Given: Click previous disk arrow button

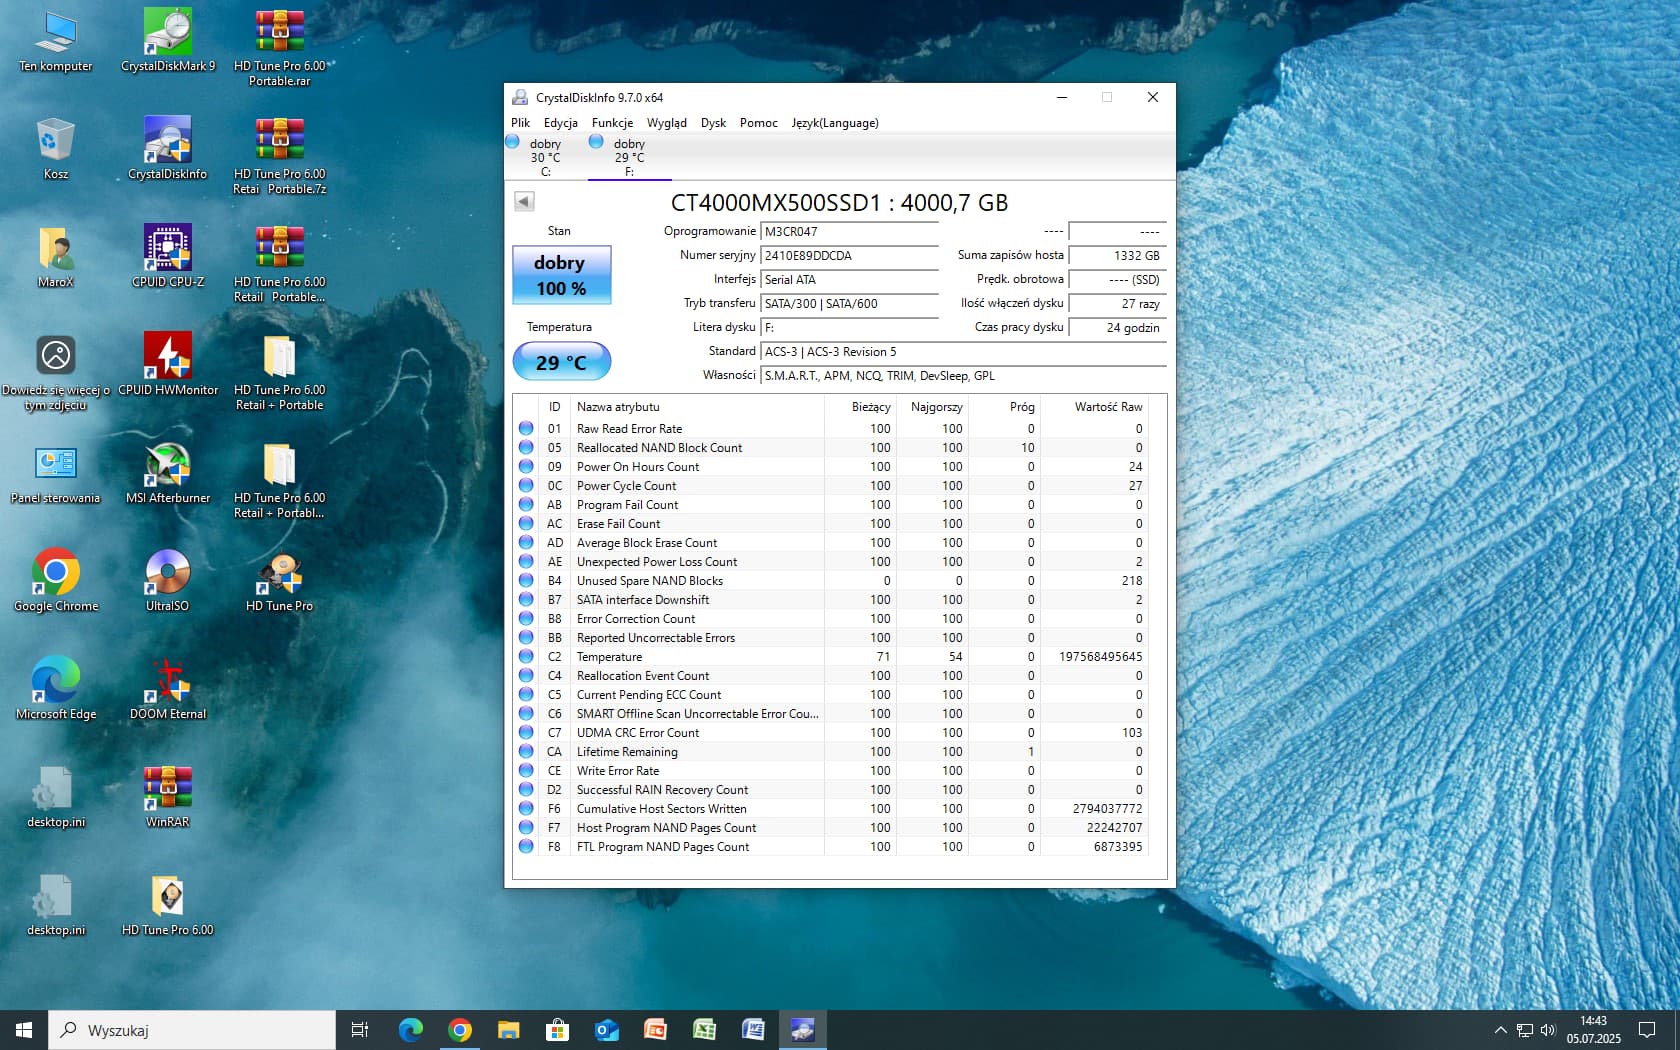Looking at the screenshot, I should tap(524, 201).
